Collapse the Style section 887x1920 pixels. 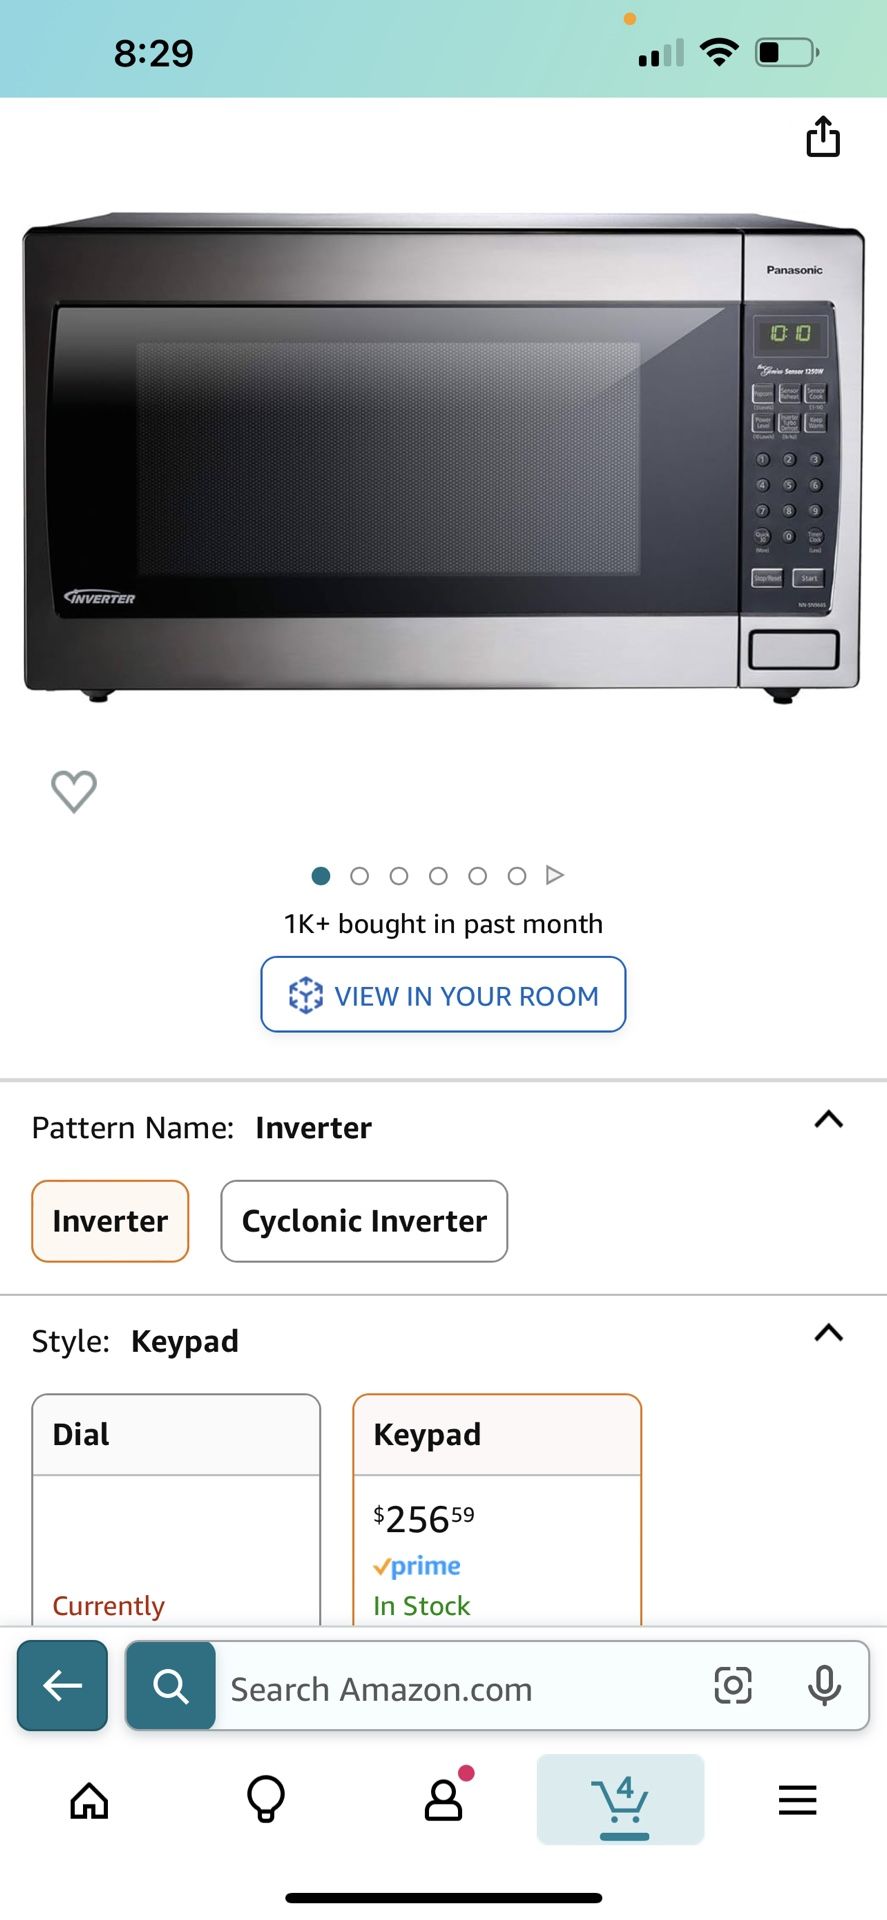coord(828,1333)
